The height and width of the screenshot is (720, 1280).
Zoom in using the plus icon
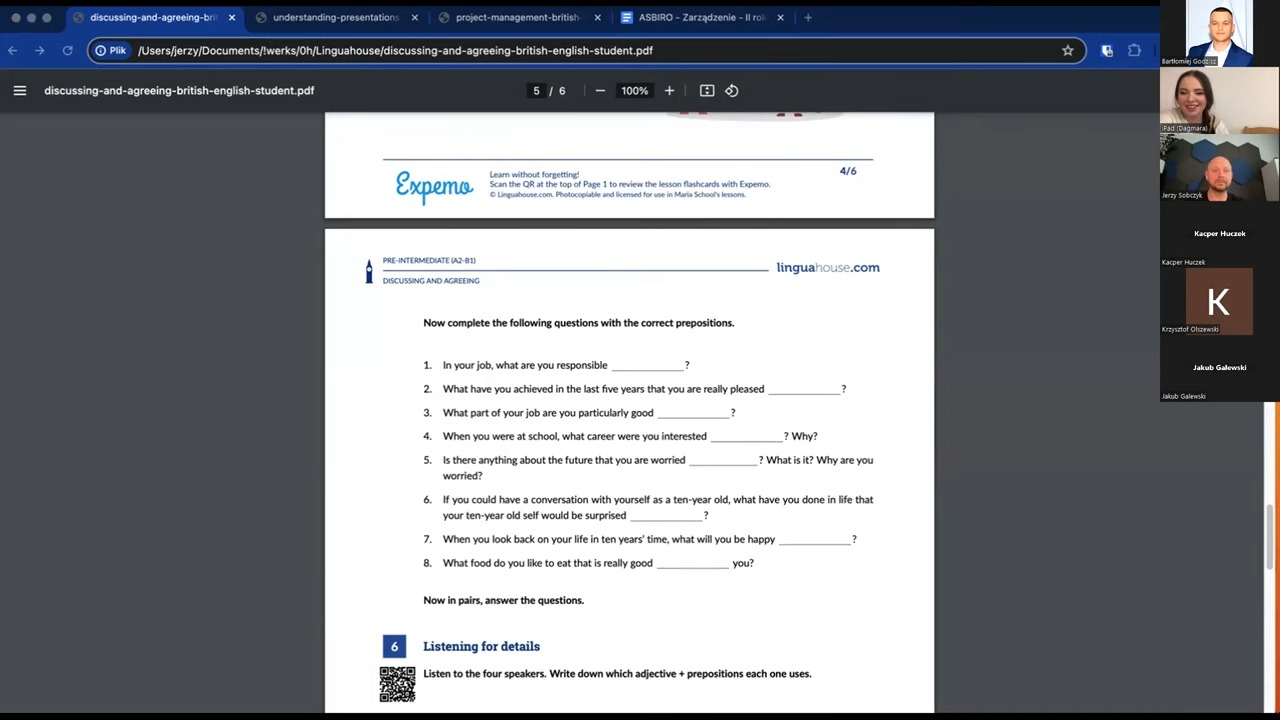[x=669, y=90]
